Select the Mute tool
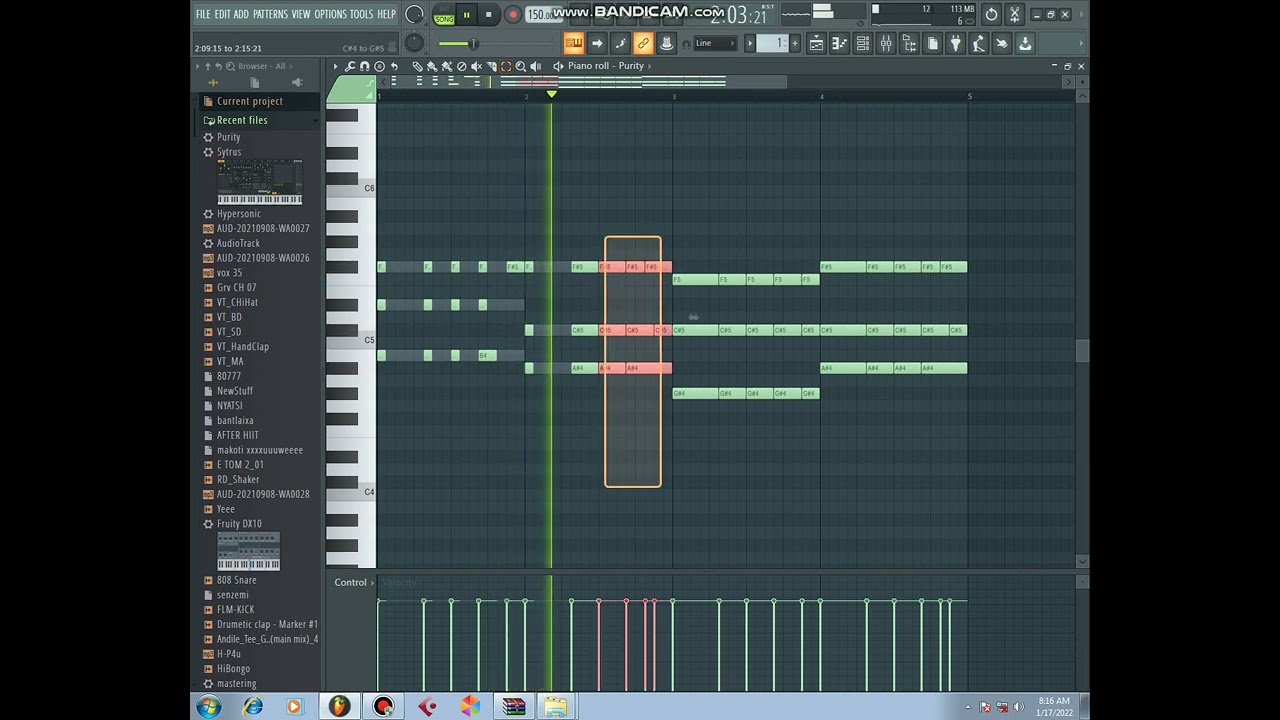Viewport: 1280px width, 720px height. coord(476,66)
